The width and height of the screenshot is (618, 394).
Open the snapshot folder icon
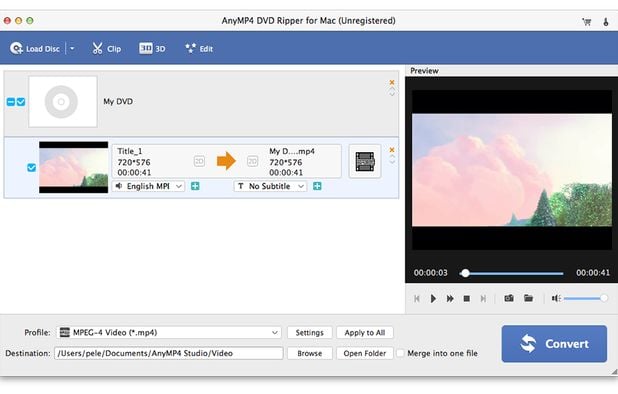(x=529, y=298)
